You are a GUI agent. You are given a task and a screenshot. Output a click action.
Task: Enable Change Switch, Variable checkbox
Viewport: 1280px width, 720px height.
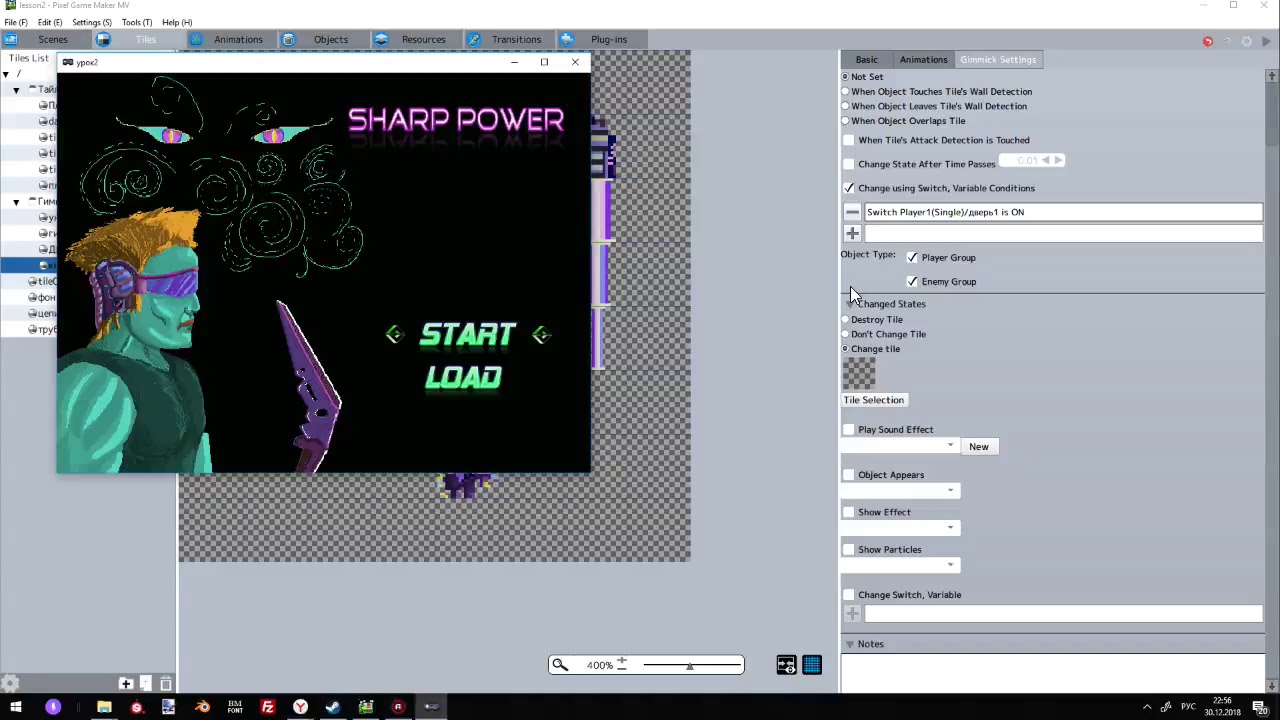[849, 595]
